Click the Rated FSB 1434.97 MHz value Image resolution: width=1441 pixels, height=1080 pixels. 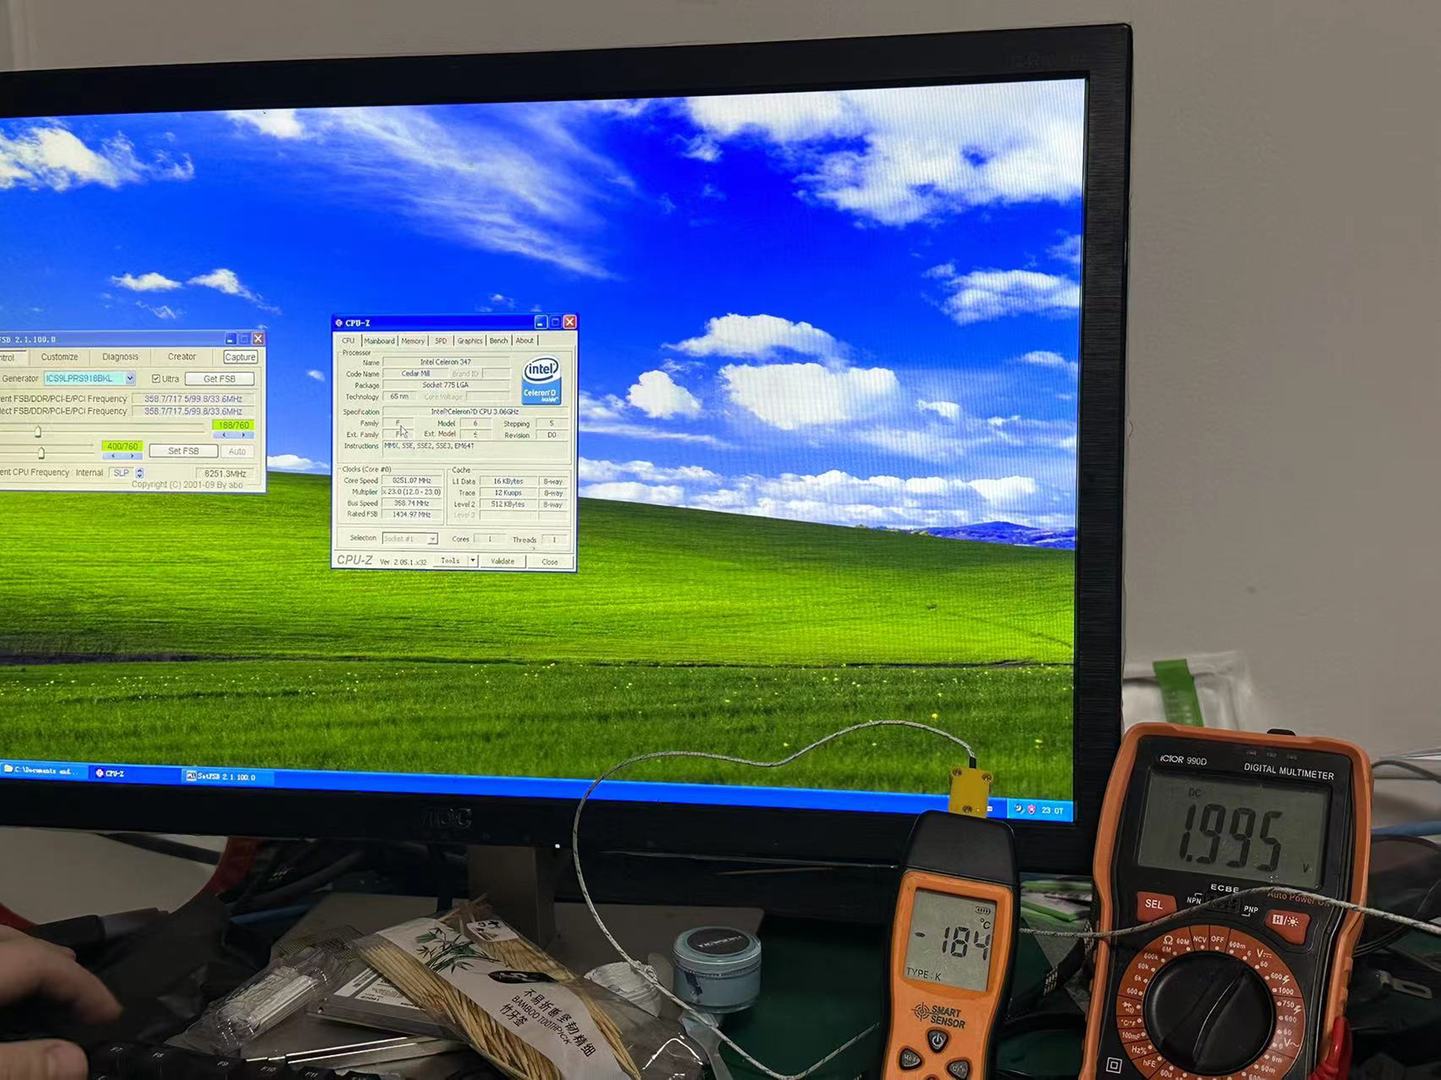(411, 514)
